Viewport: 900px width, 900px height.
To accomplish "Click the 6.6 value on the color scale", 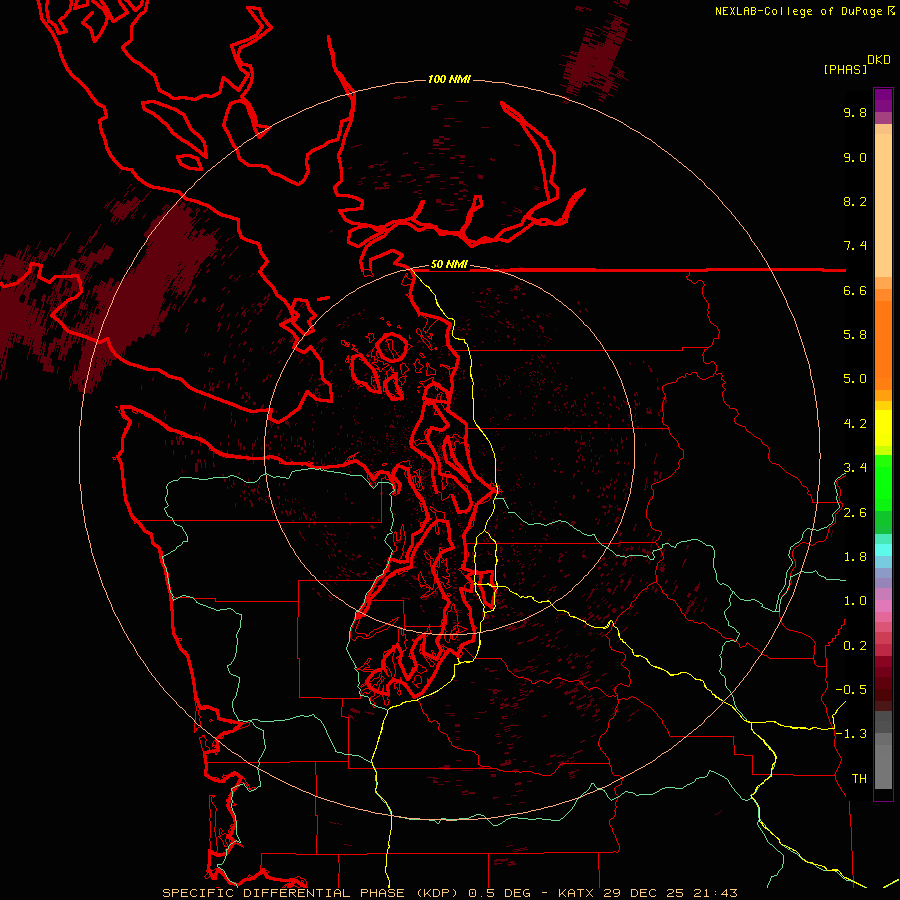I will [855, 290].
